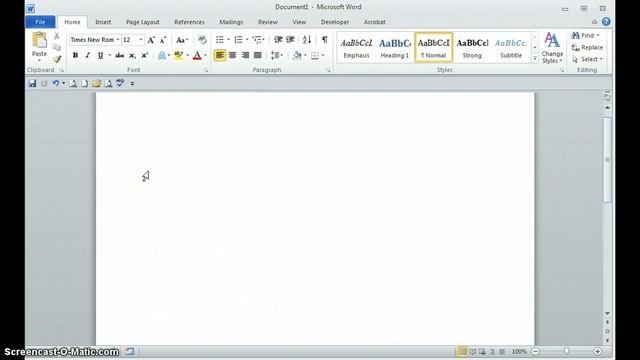The image size is (640, 360).
Task: Toggle Superscript formatting
Action: [144, 56]
